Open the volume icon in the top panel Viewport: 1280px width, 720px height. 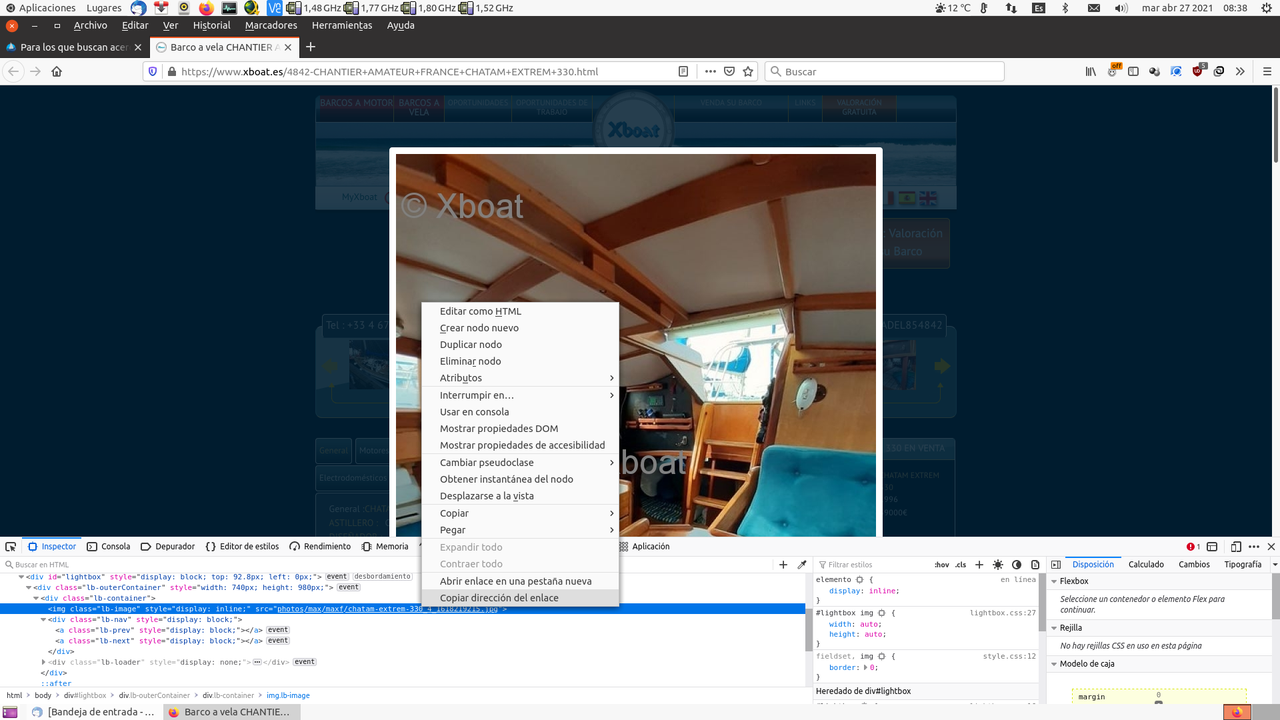(x=1121, y=8)
